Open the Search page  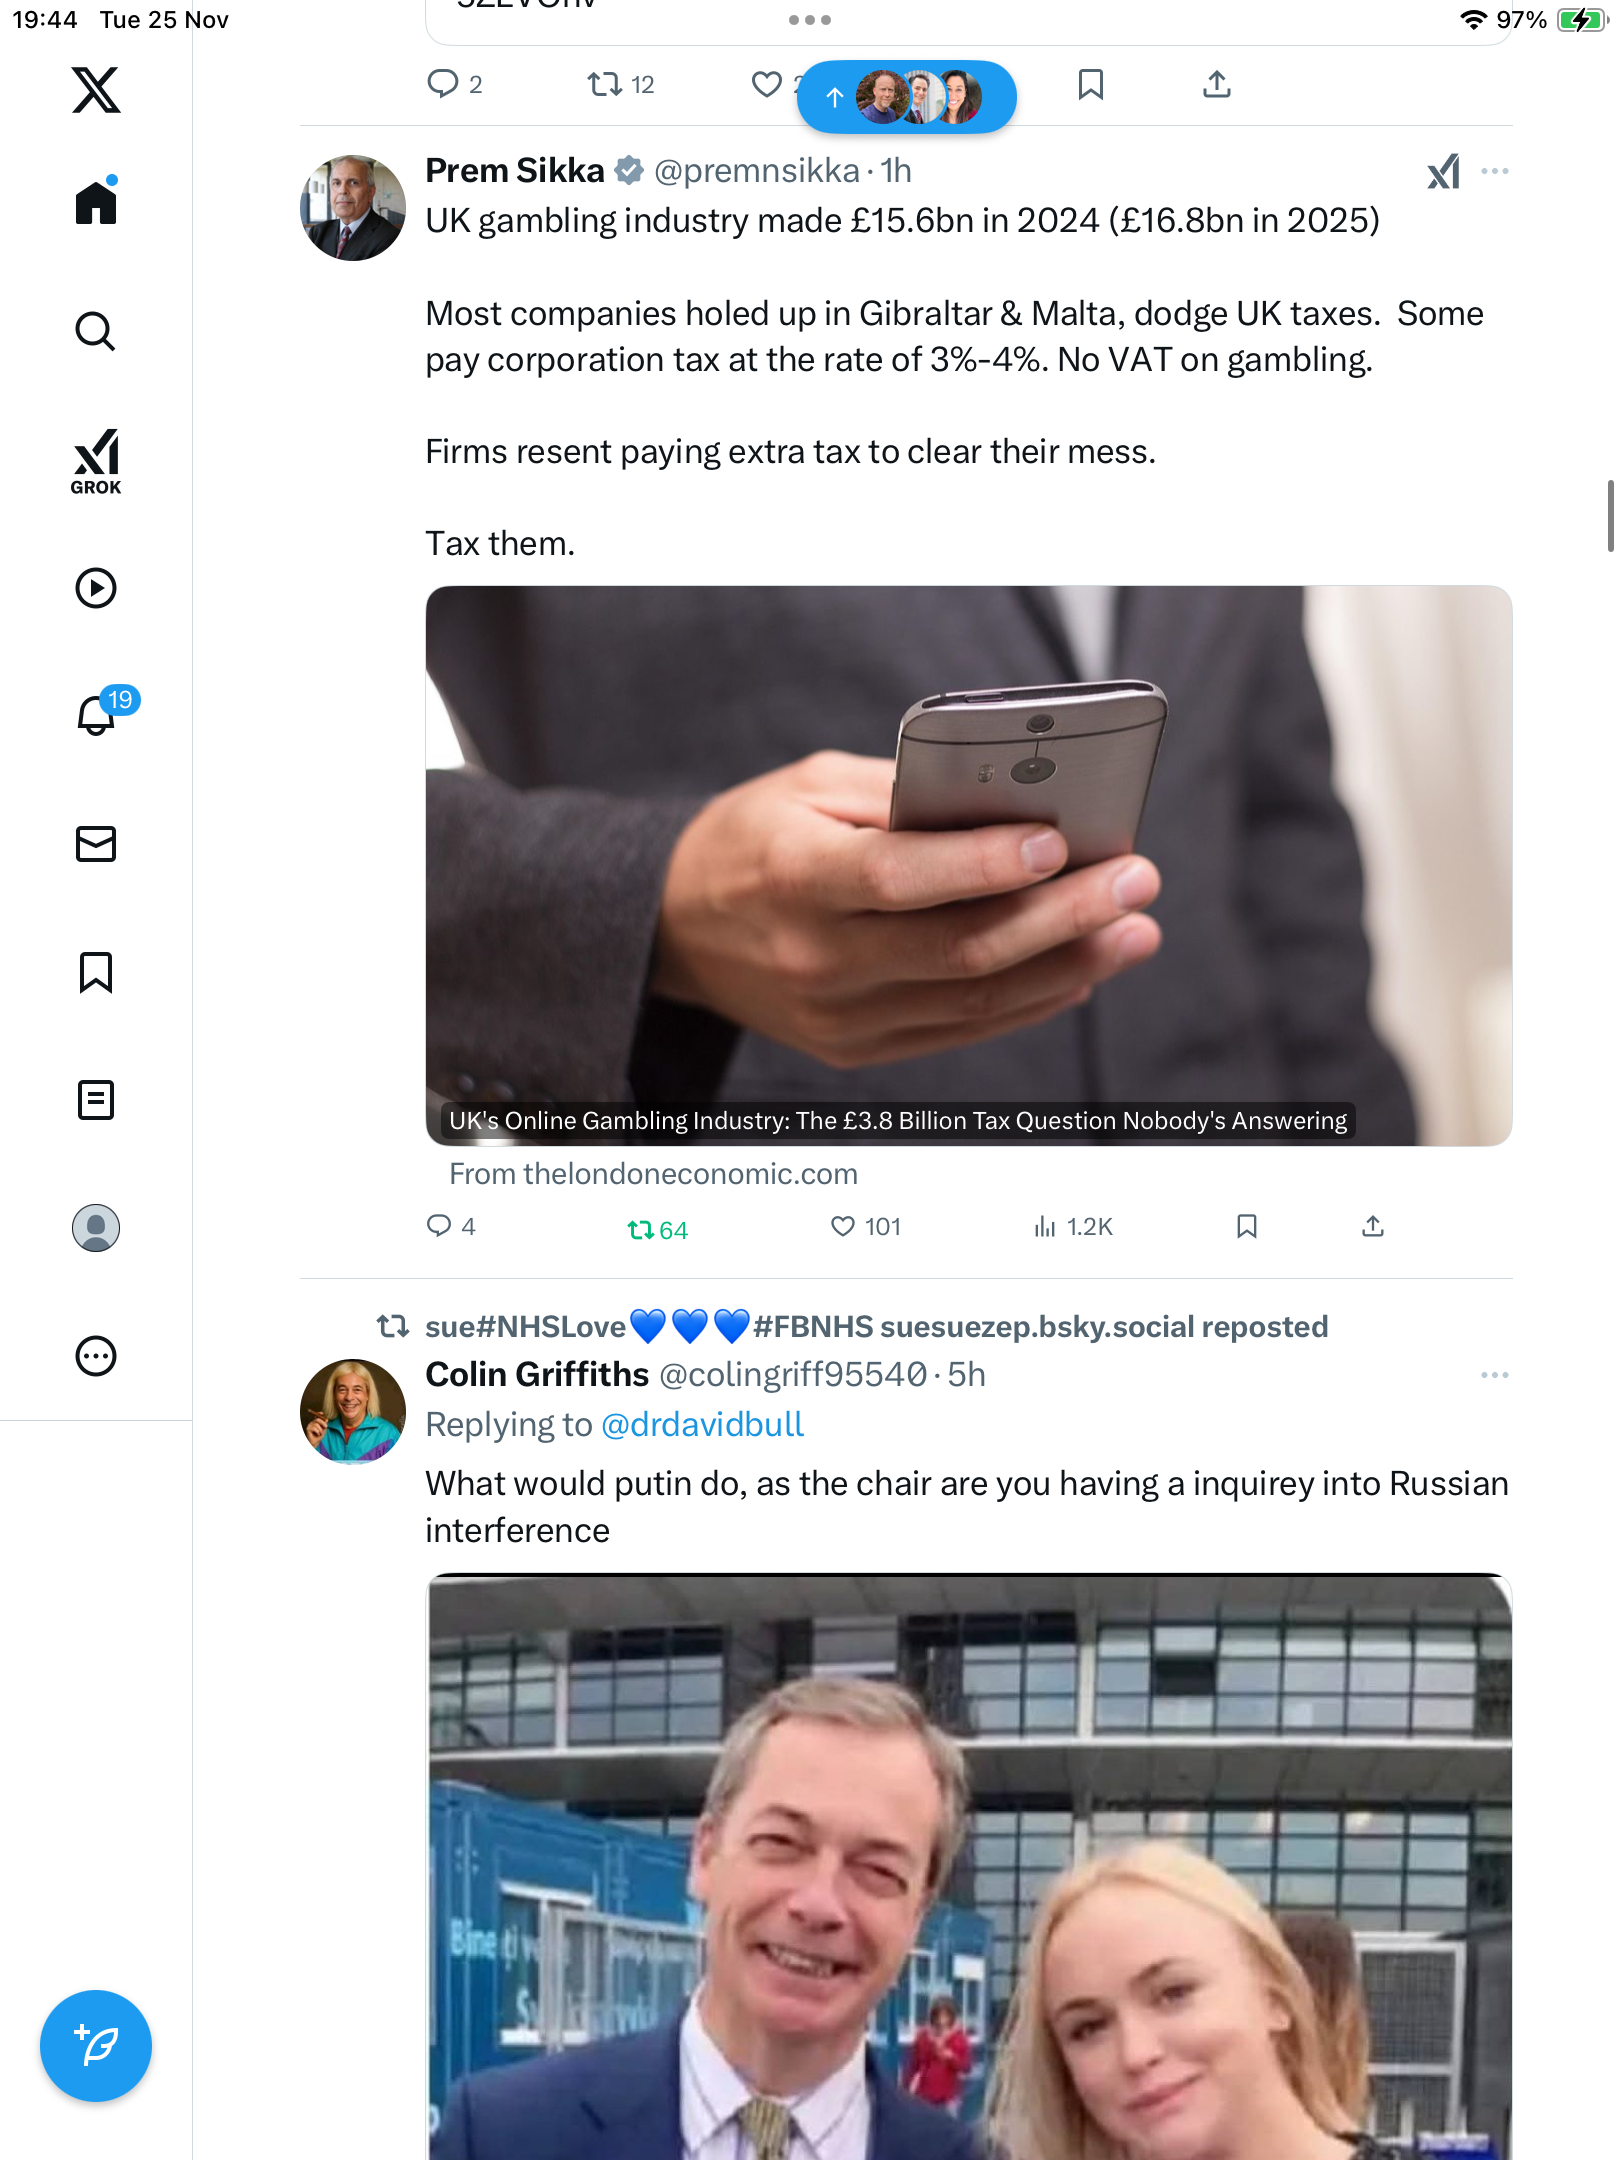[96, 331]
